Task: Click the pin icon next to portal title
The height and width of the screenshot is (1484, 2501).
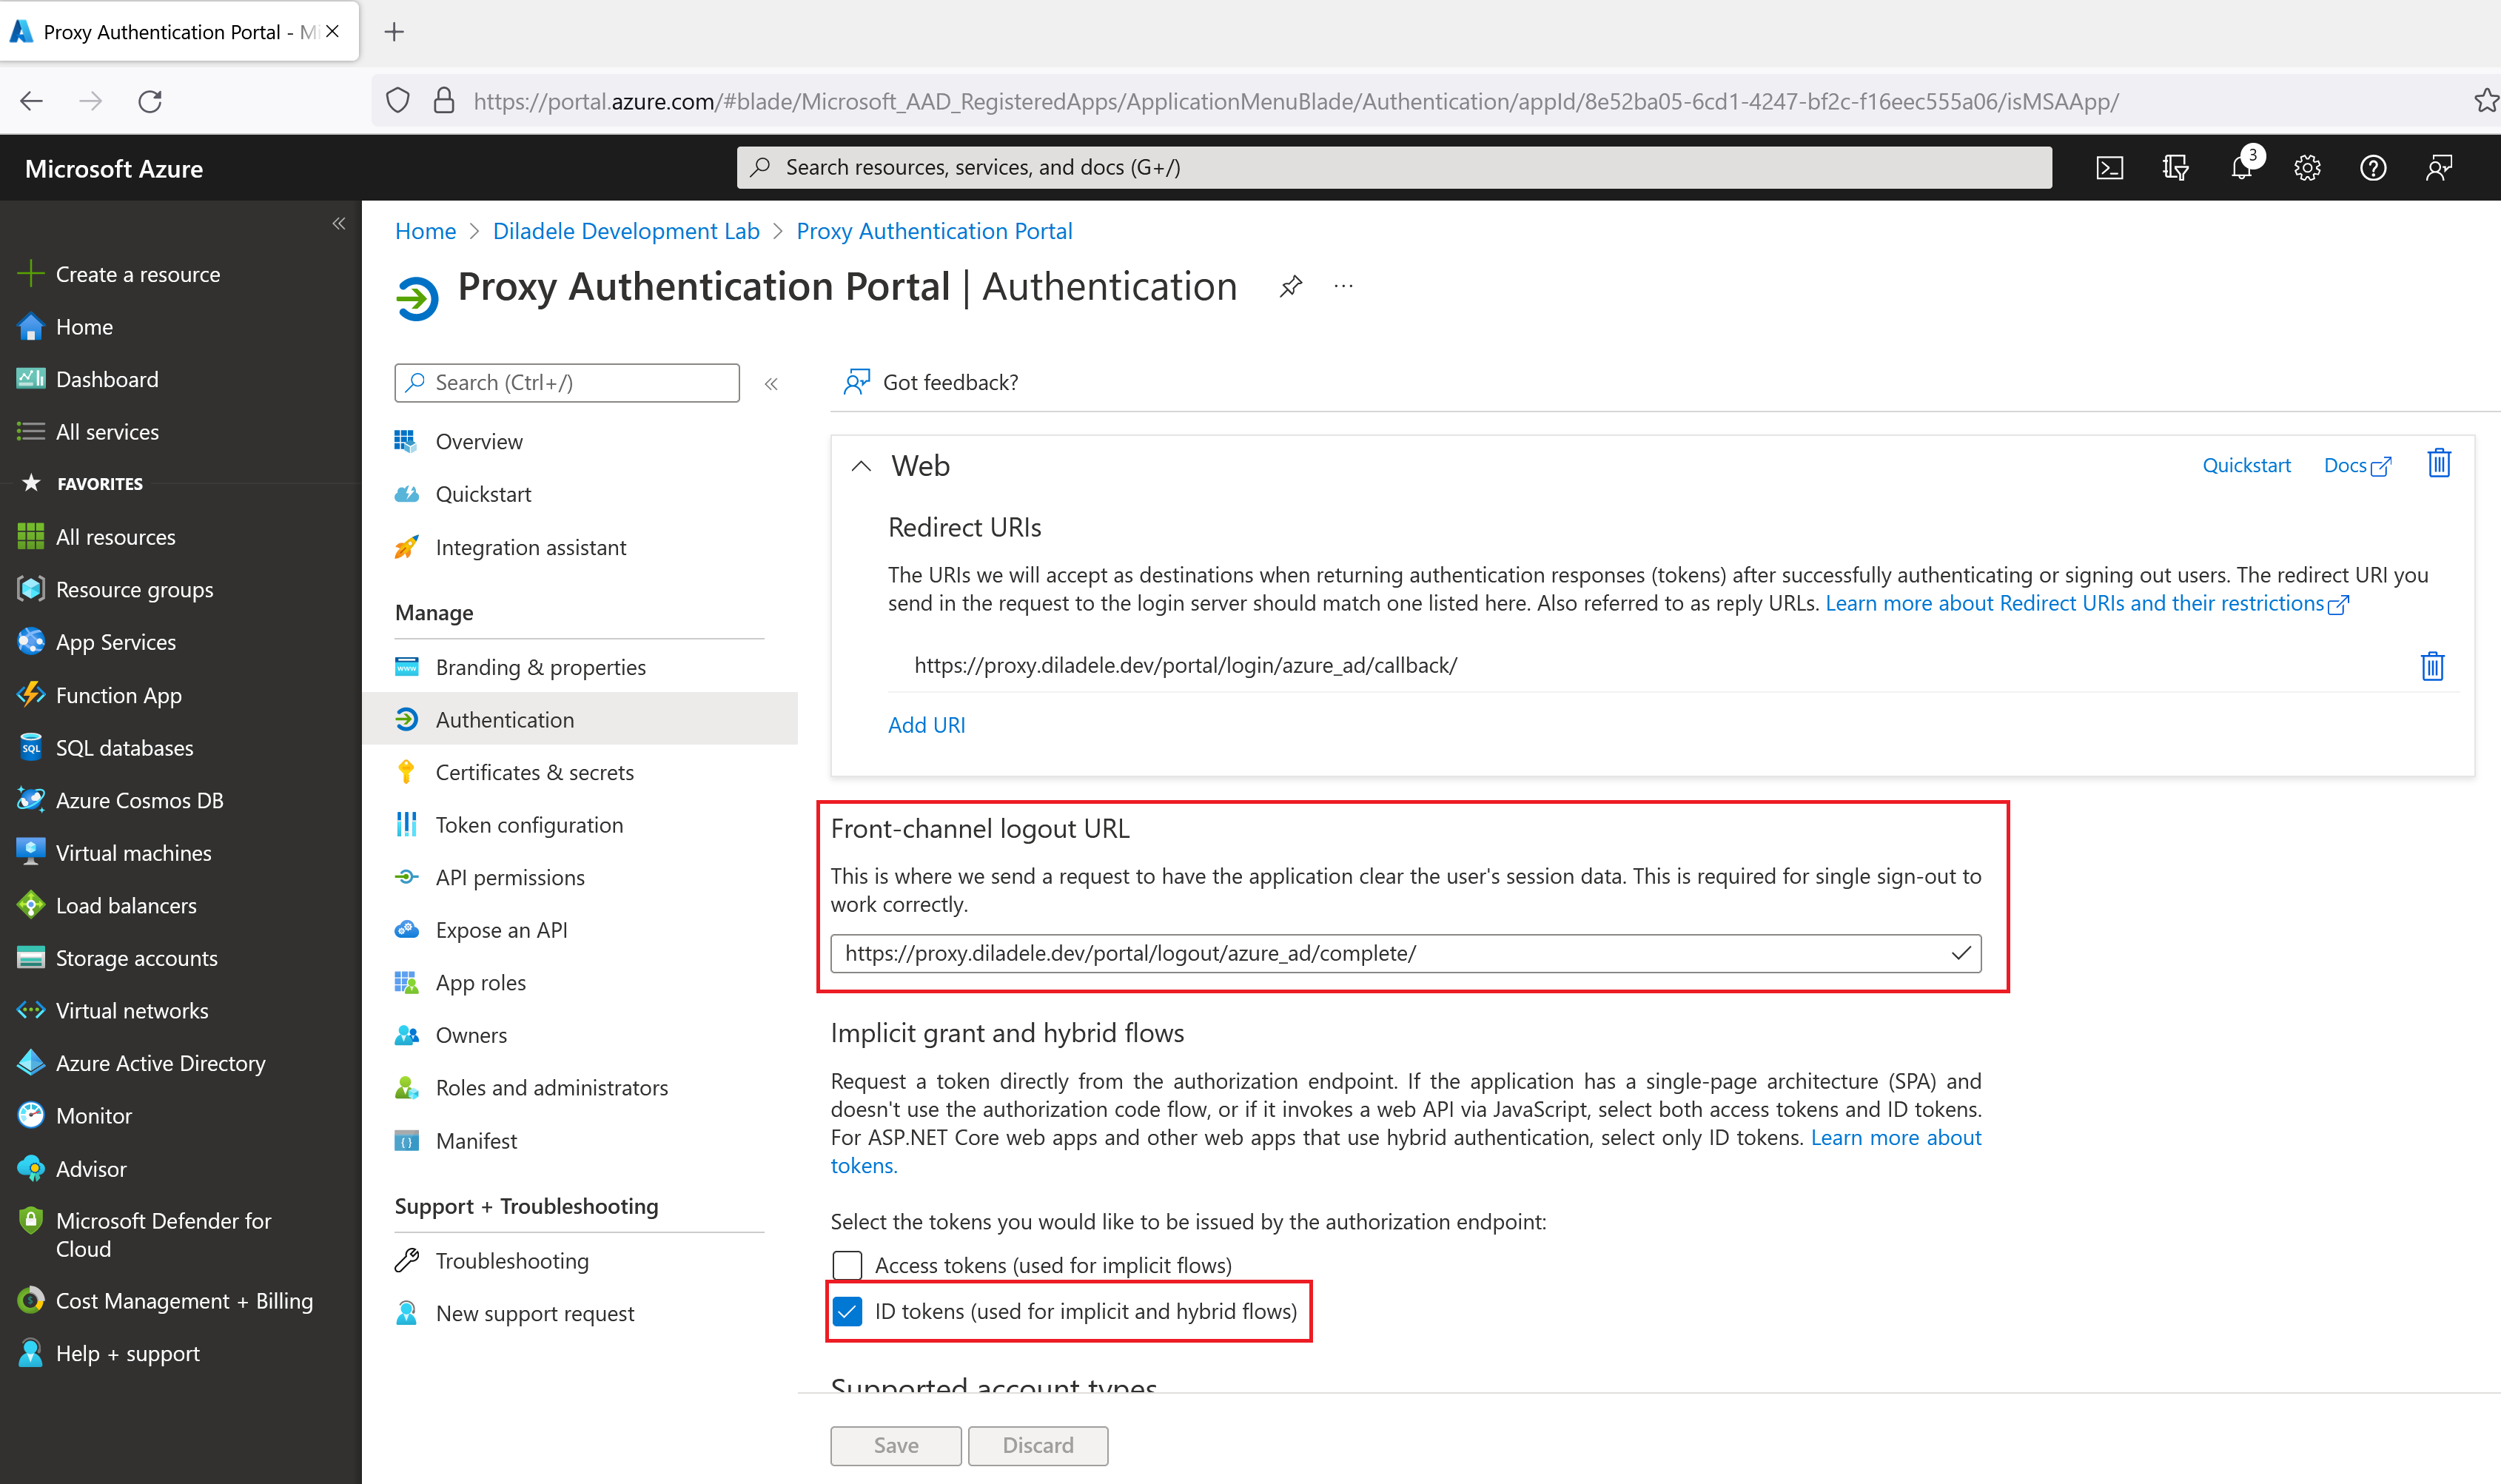Action: click(1288, 288)
